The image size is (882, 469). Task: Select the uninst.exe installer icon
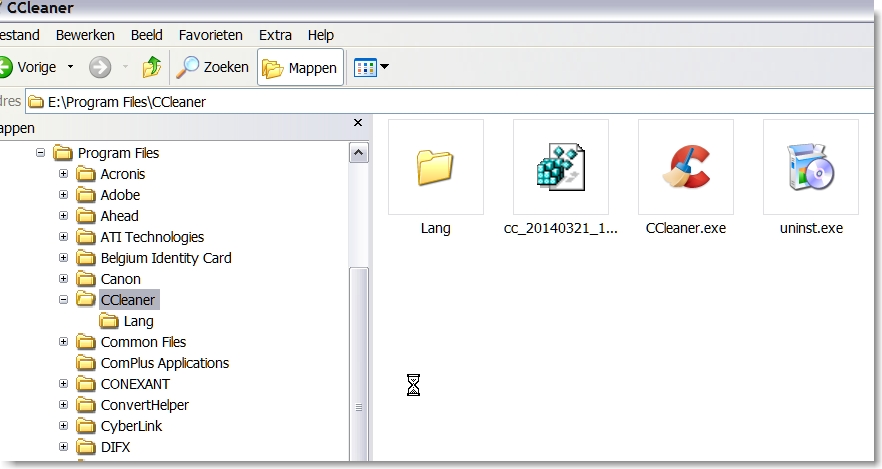[x=811, y=167]
